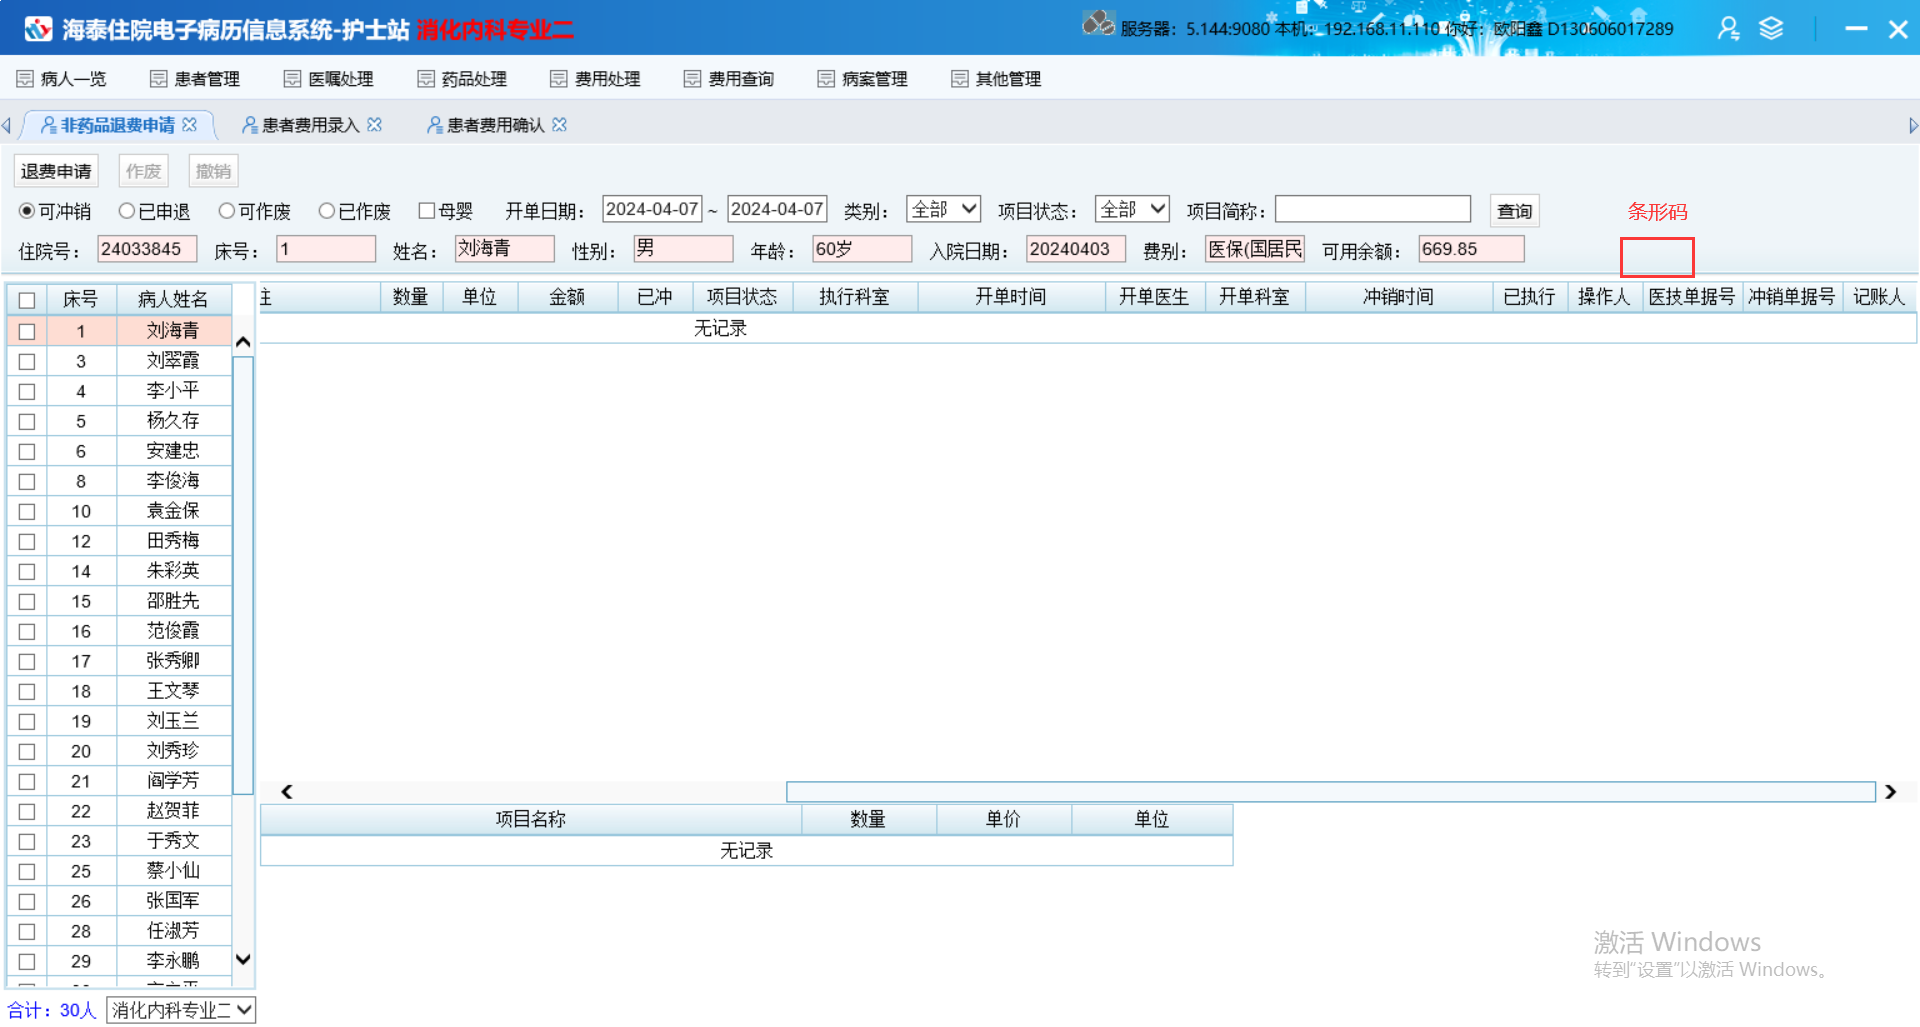Open the 药品处理 menu
Image resolution: width=1920 pixels, height=1027 pixels.
(462, 79)
